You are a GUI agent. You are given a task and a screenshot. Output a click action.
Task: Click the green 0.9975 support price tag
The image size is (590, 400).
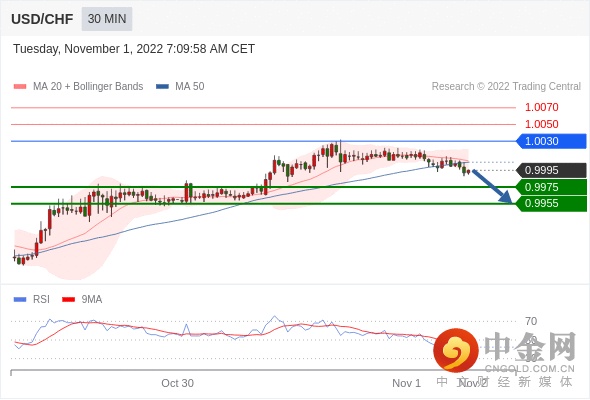click(551, 187)
